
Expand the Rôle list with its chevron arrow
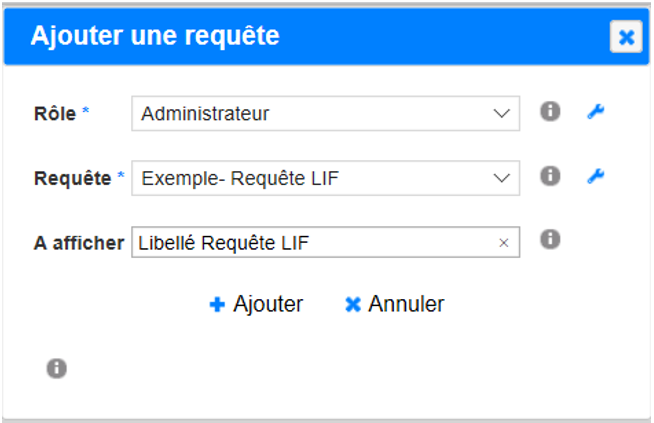(x=502, y=114)
